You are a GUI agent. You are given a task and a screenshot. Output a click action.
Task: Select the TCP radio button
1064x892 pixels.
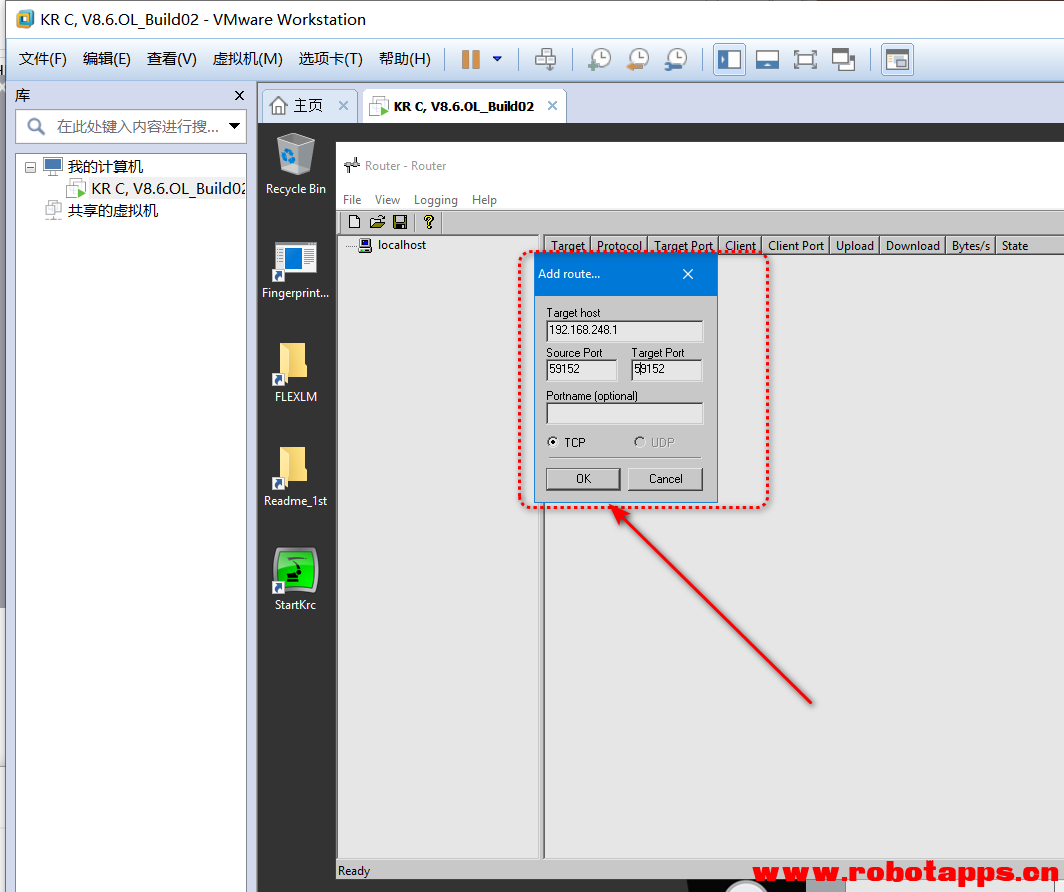click(x=553, y=442)
